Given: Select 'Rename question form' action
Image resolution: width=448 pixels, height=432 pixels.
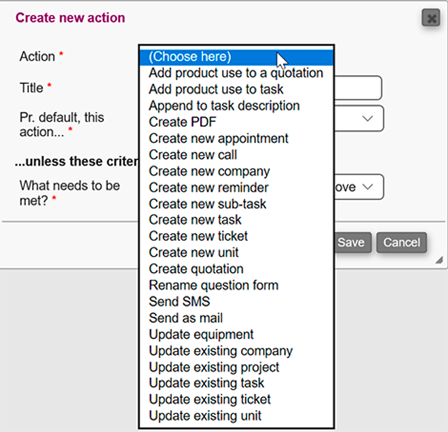Looking at the screenshot, I should [x=236, y=285].
